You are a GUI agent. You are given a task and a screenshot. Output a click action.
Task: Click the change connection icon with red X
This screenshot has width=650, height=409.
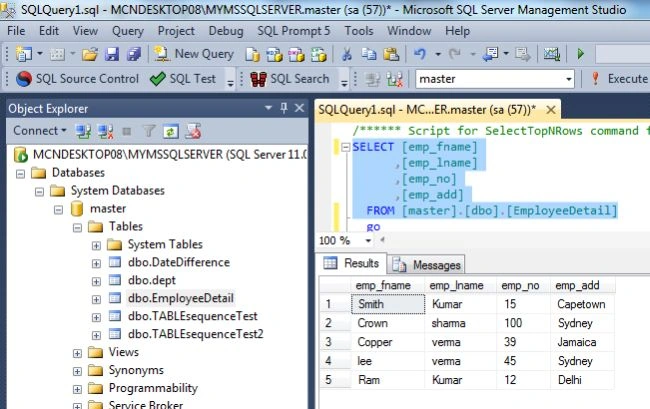point(395,79)
